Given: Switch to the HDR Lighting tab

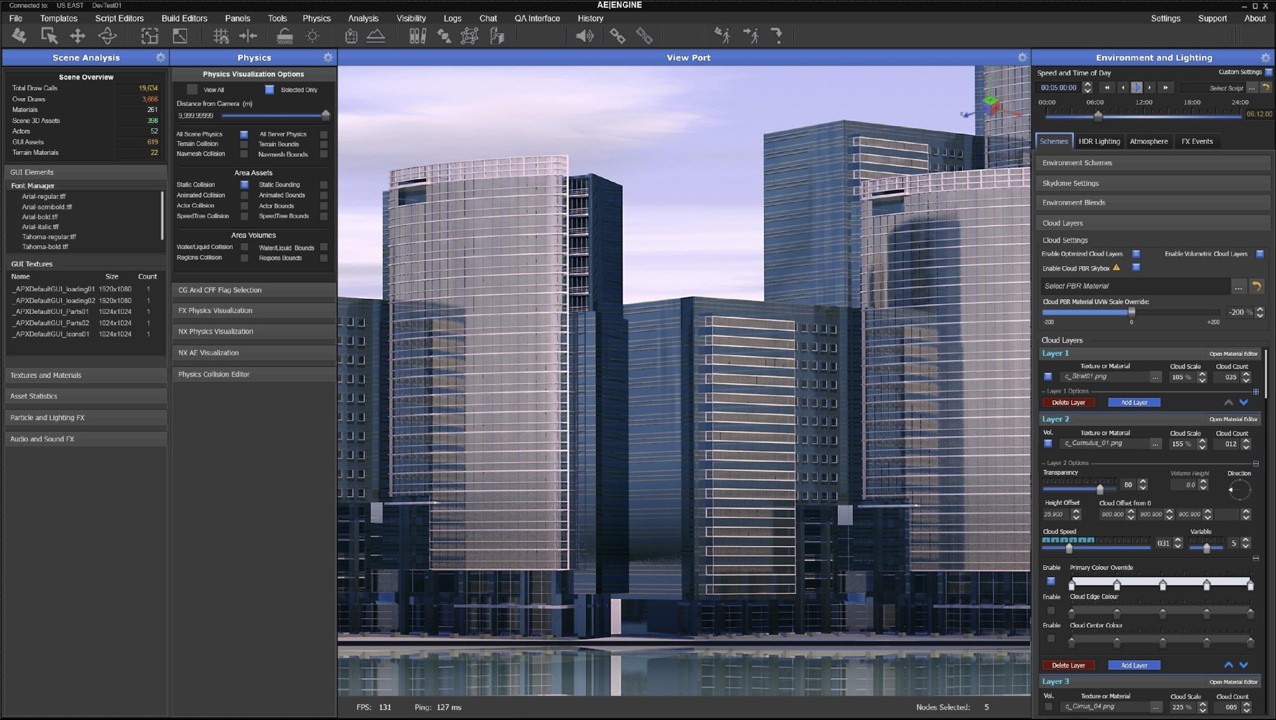Looking at the screenshot, I should [1098, 141].
